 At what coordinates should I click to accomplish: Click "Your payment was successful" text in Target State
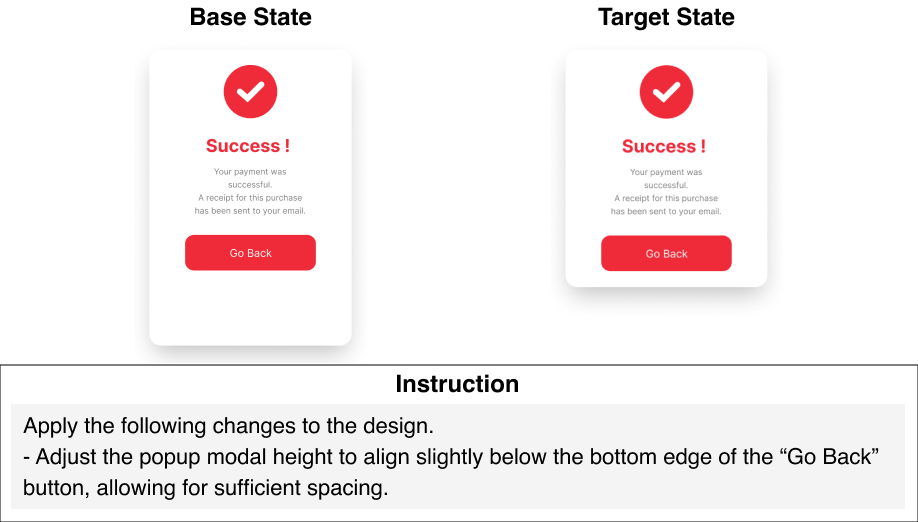[x=666, y=178]
